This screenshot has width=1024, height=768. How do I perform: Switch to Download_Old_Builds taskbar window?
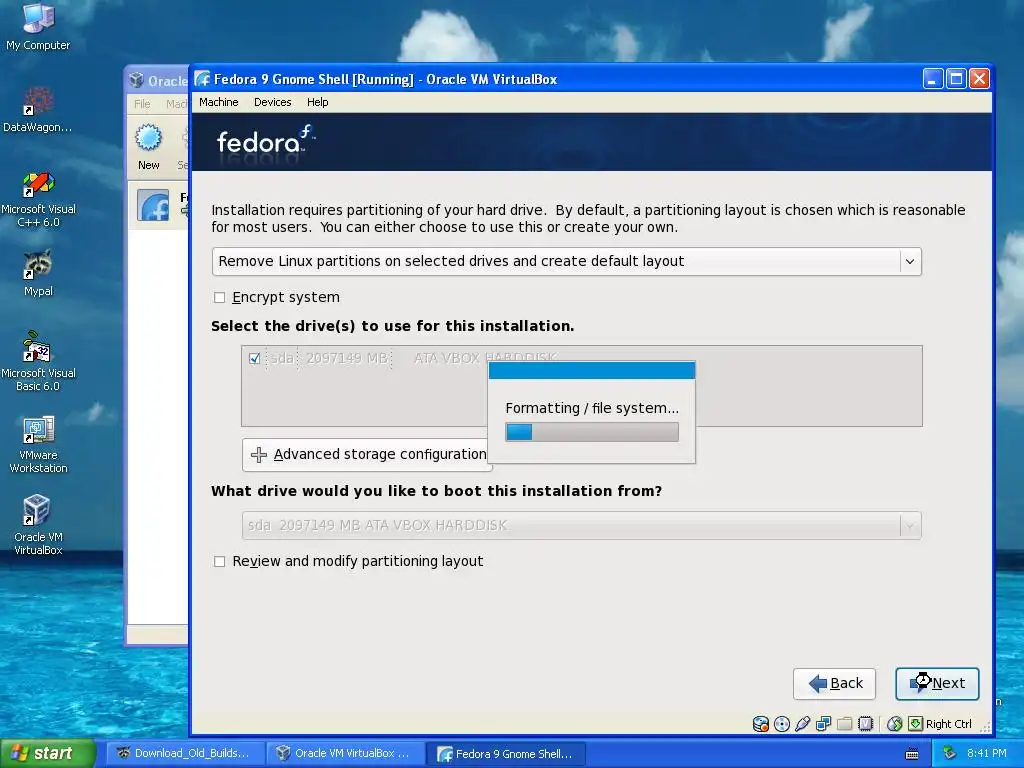(185, 753)
